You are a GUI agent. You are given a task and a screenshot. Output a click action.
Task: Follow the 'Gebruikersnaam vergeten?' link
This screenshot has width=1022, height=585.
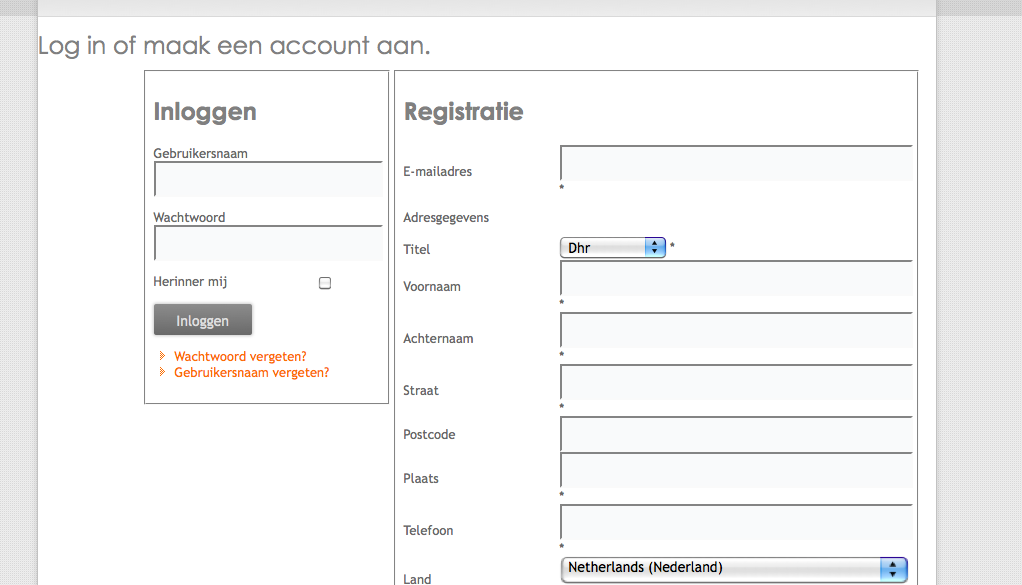pos(251,372)
